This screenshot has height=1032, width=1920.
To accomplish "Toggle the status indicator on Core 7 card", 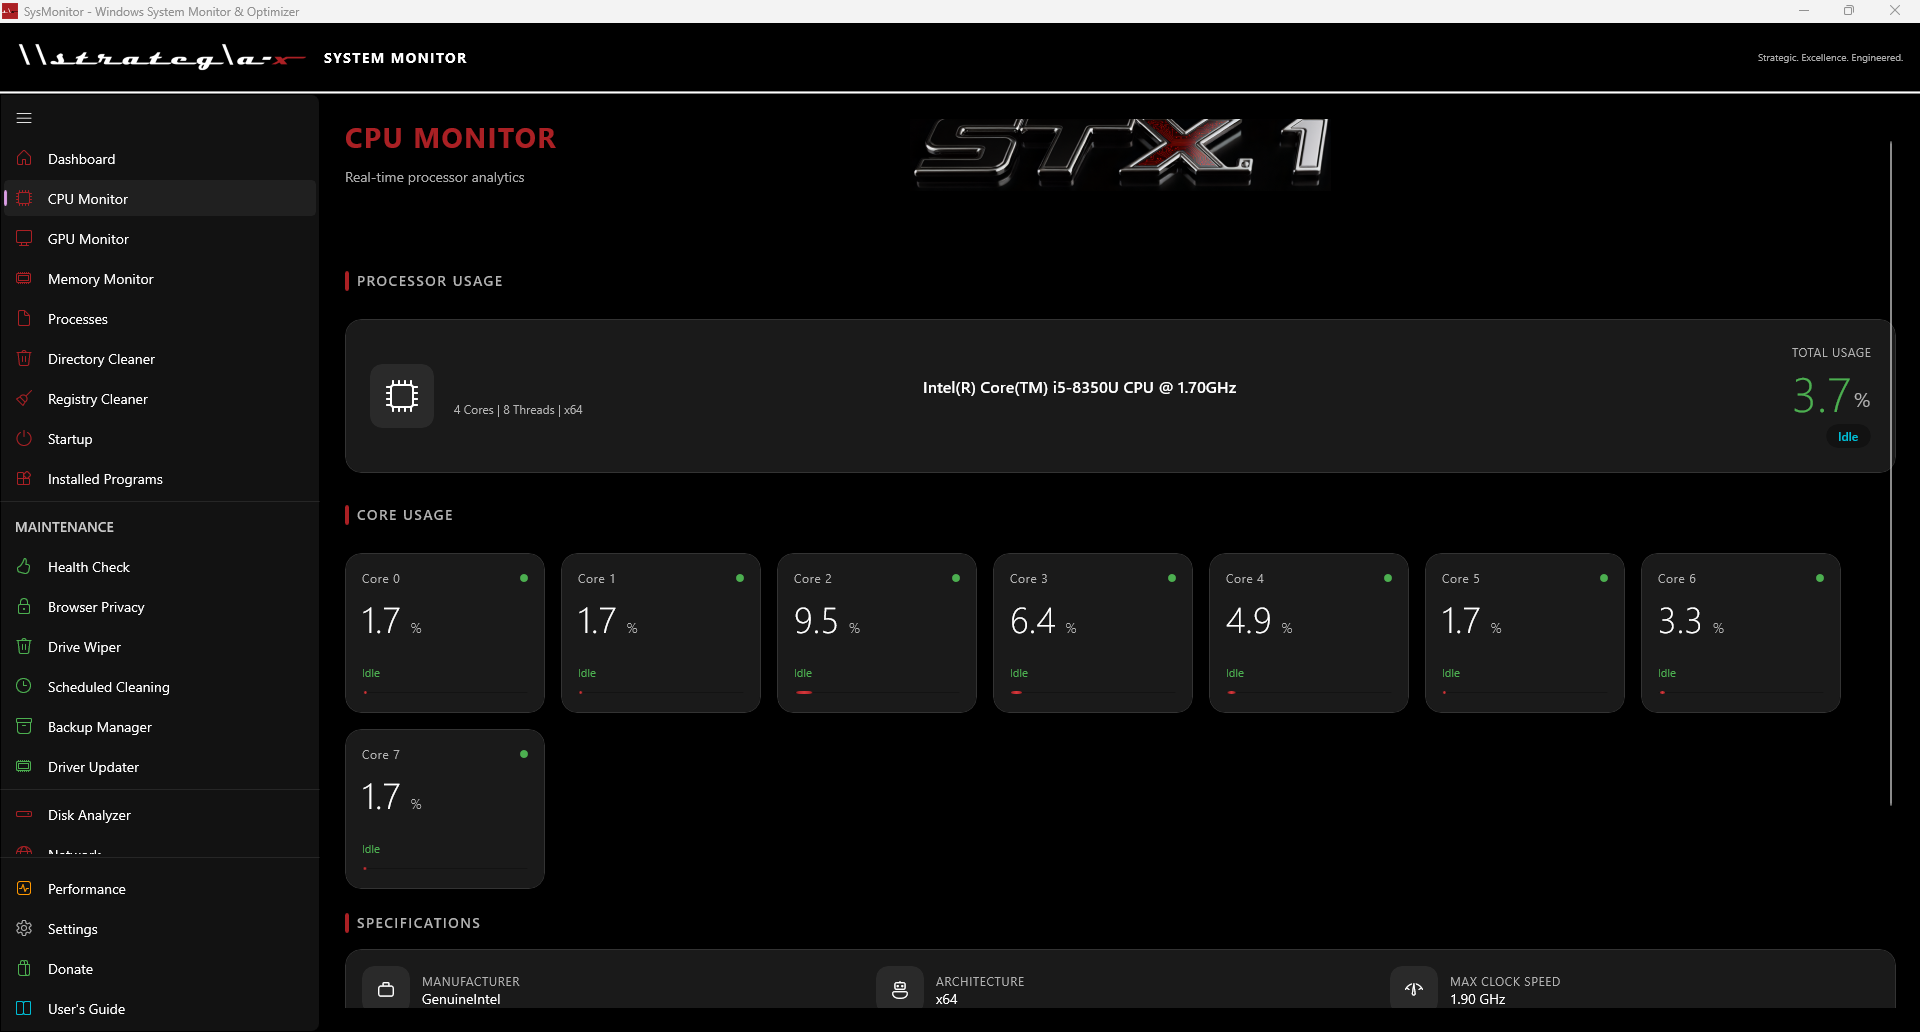I will click(523, 754).
